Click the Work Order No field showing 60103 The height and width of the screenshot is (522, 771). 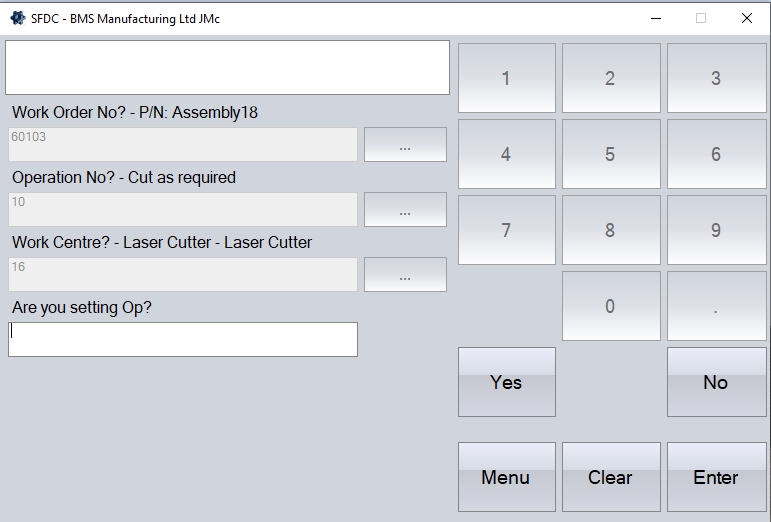(183, 145)
